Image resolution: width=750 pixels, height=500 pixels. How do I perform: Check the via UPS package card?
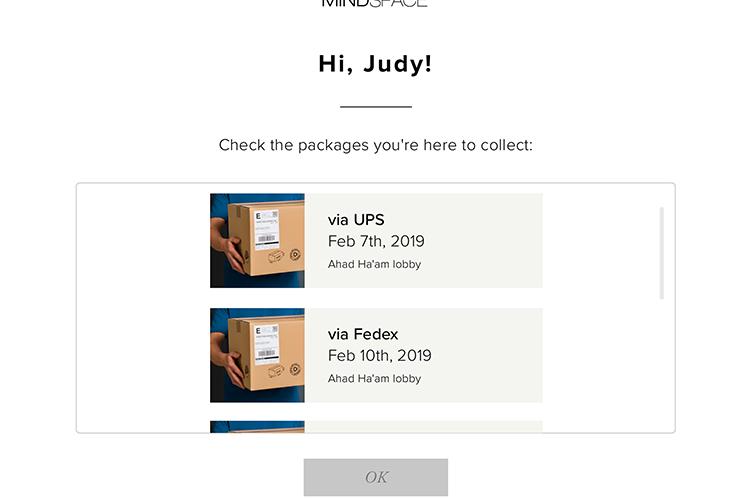pyautogui.click(x=376, y=241)
